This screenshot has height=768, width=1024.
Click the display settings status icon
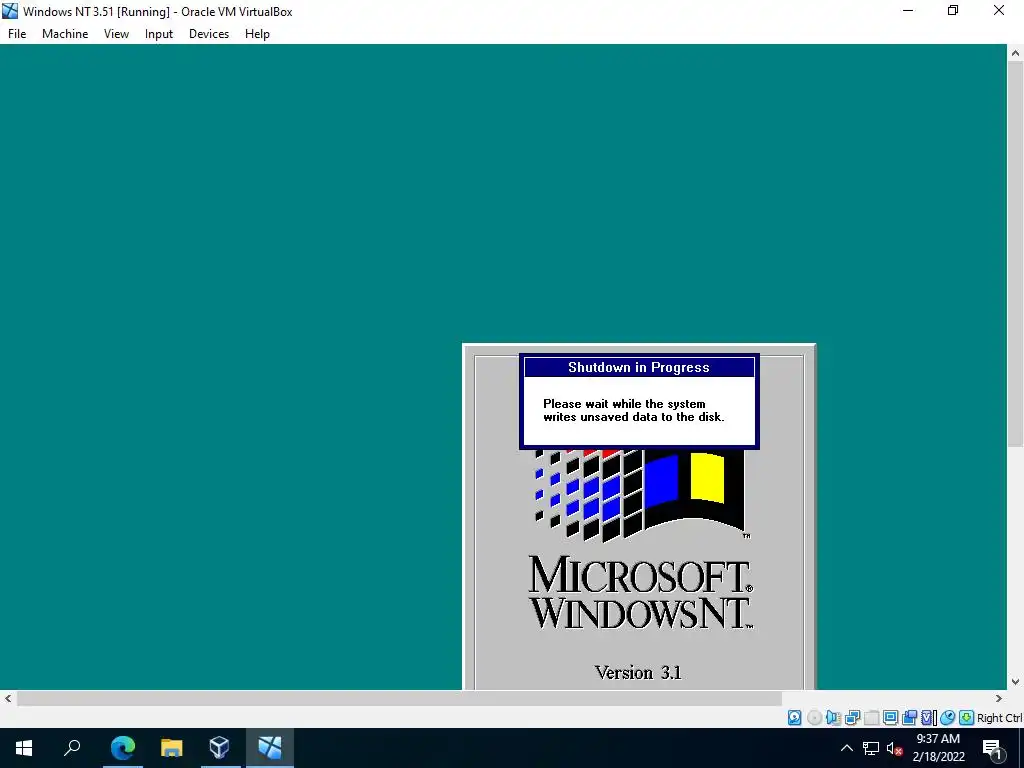pos(890,718)
